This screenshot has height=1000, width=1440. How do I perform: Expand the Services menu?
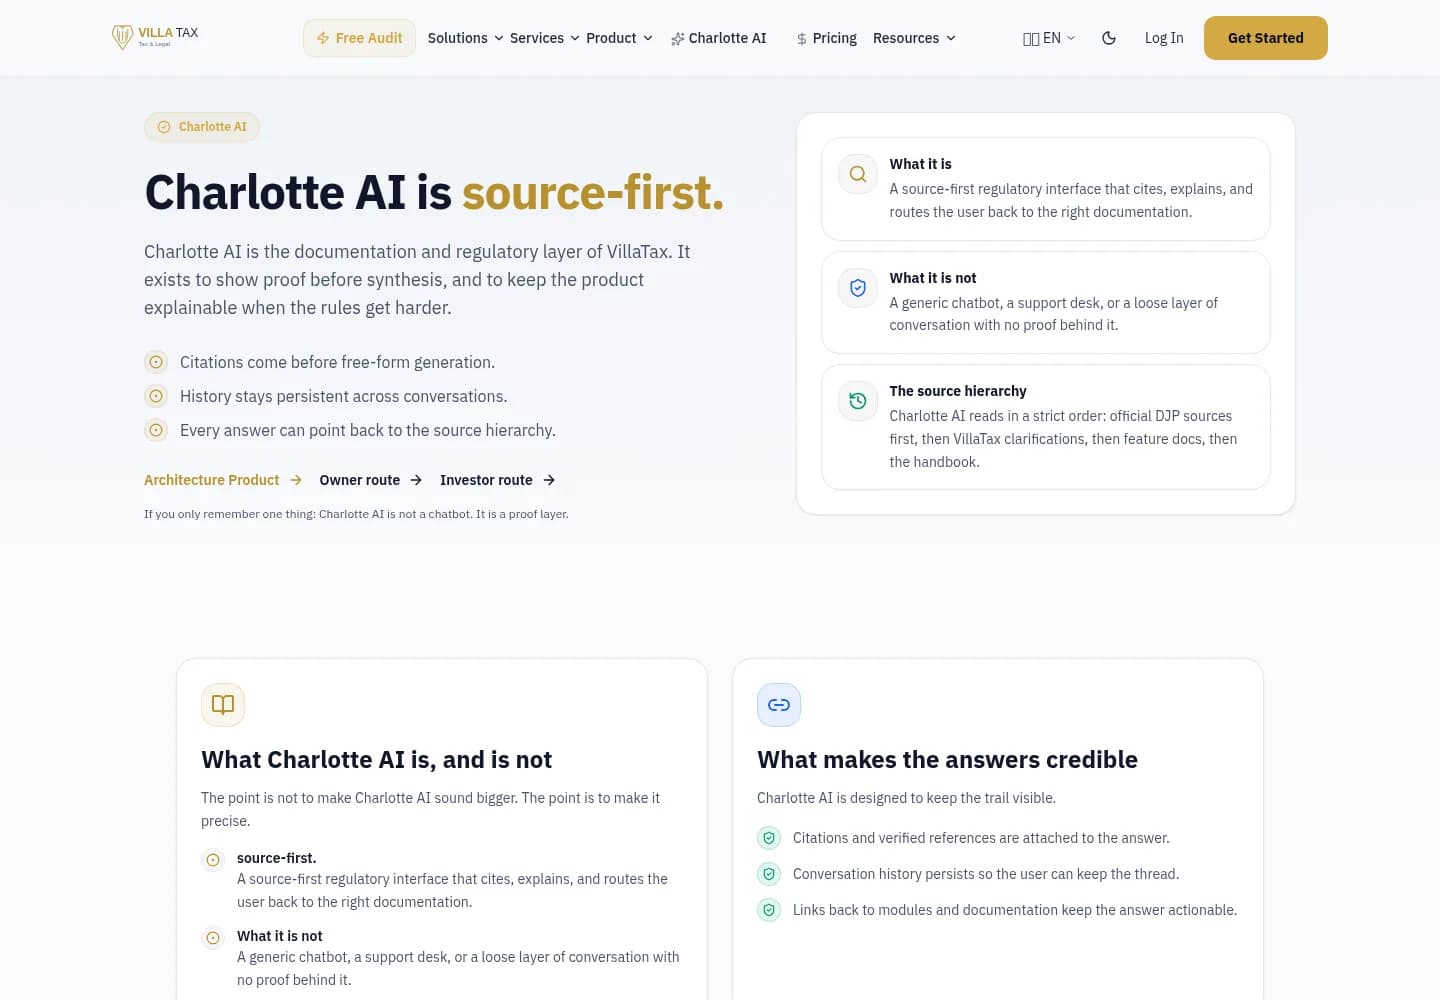click(x=544, y=38)
